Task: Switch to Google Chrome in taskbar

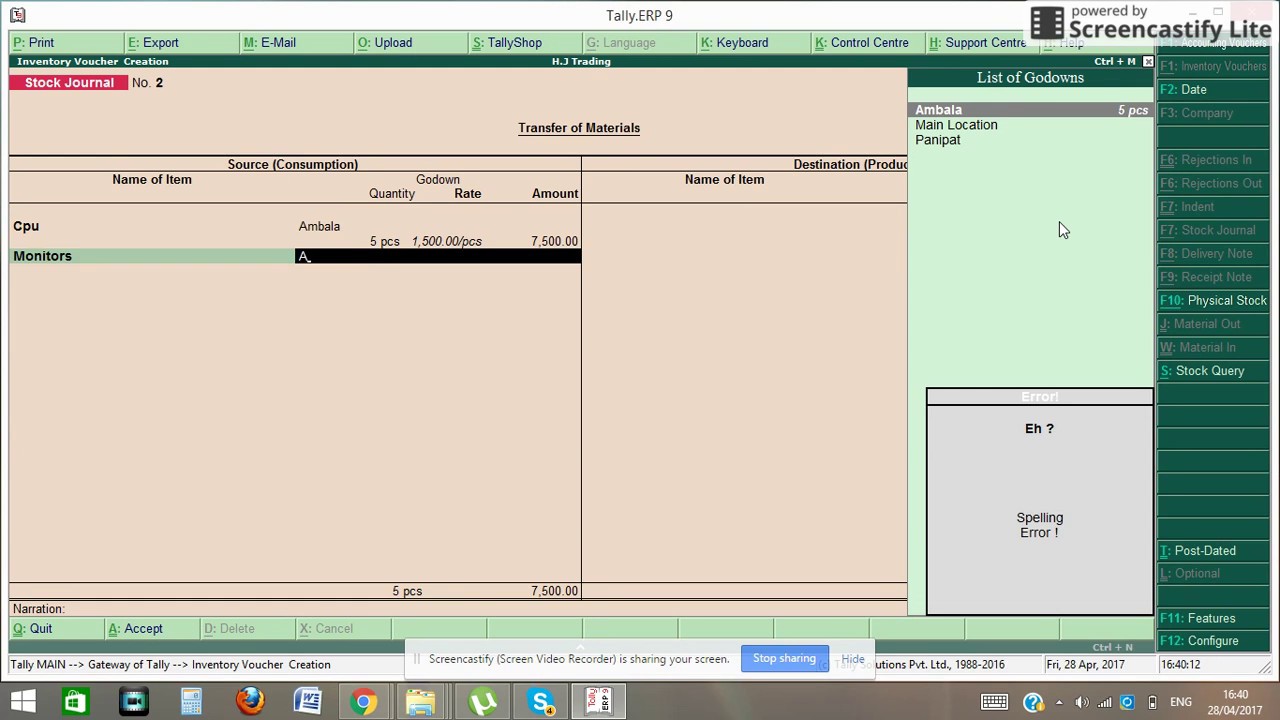Action: pos(364,702)
